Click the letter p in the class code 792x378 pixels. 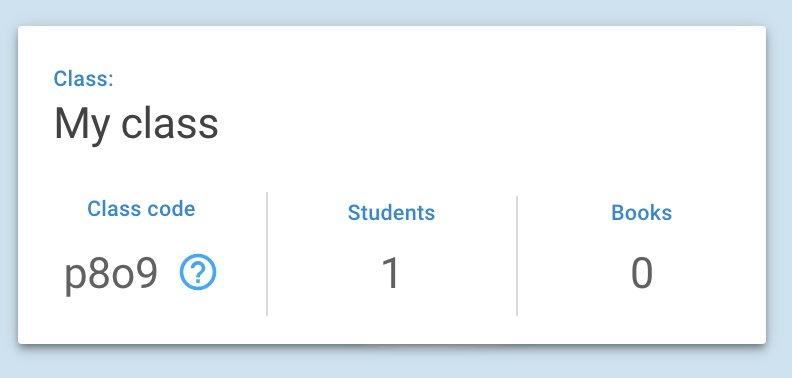75,279
